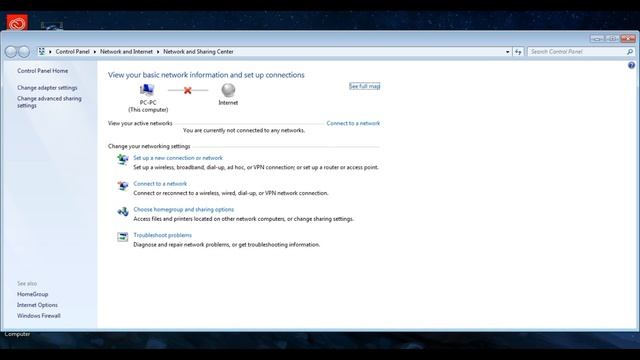The height and width of the screenshot is (360, 640).
Task: Open Change advanced sharing settings
Action: [x=49, y=102]
